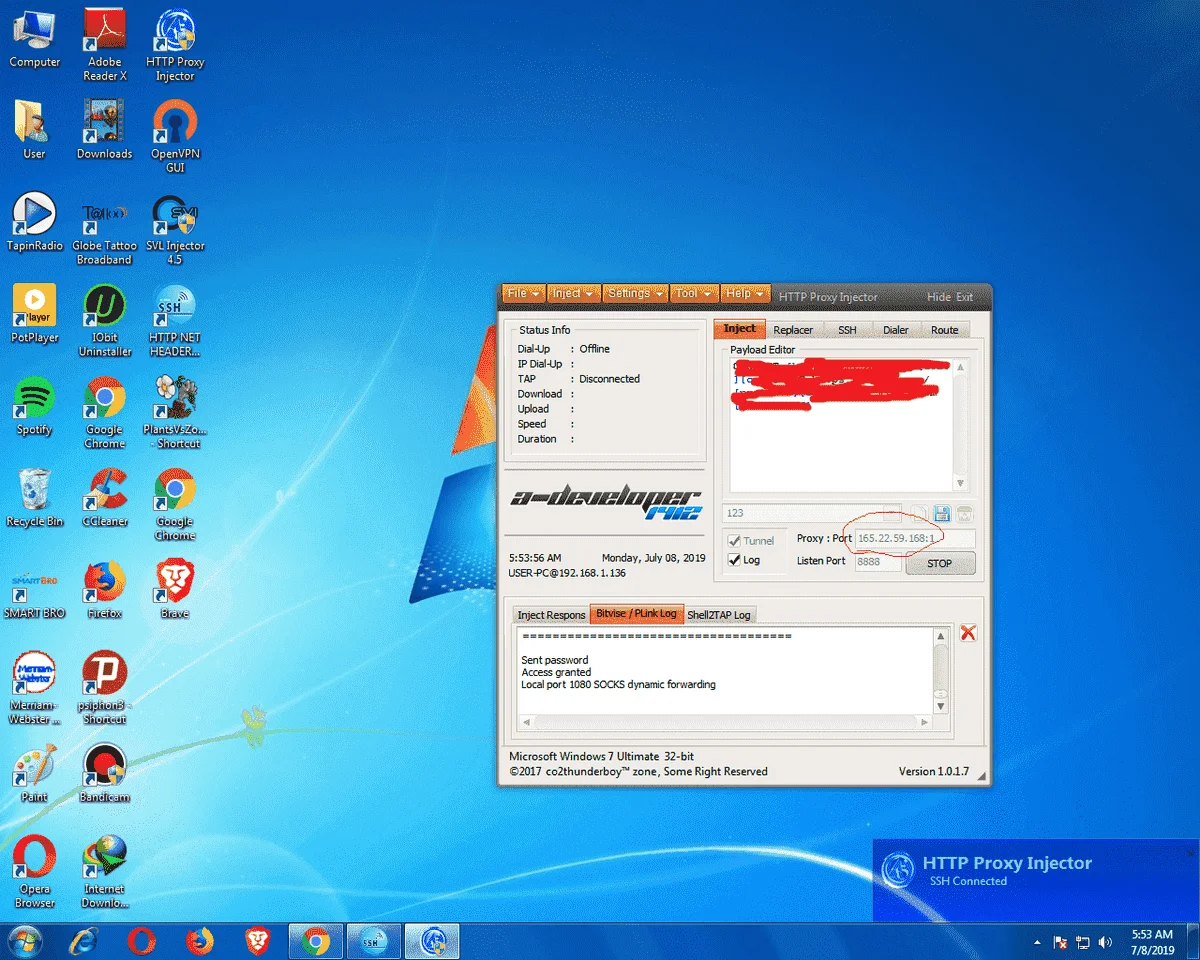Click the volume speaker tray icon
This screenshot has height=960, width=1200.
point(1105,942)
